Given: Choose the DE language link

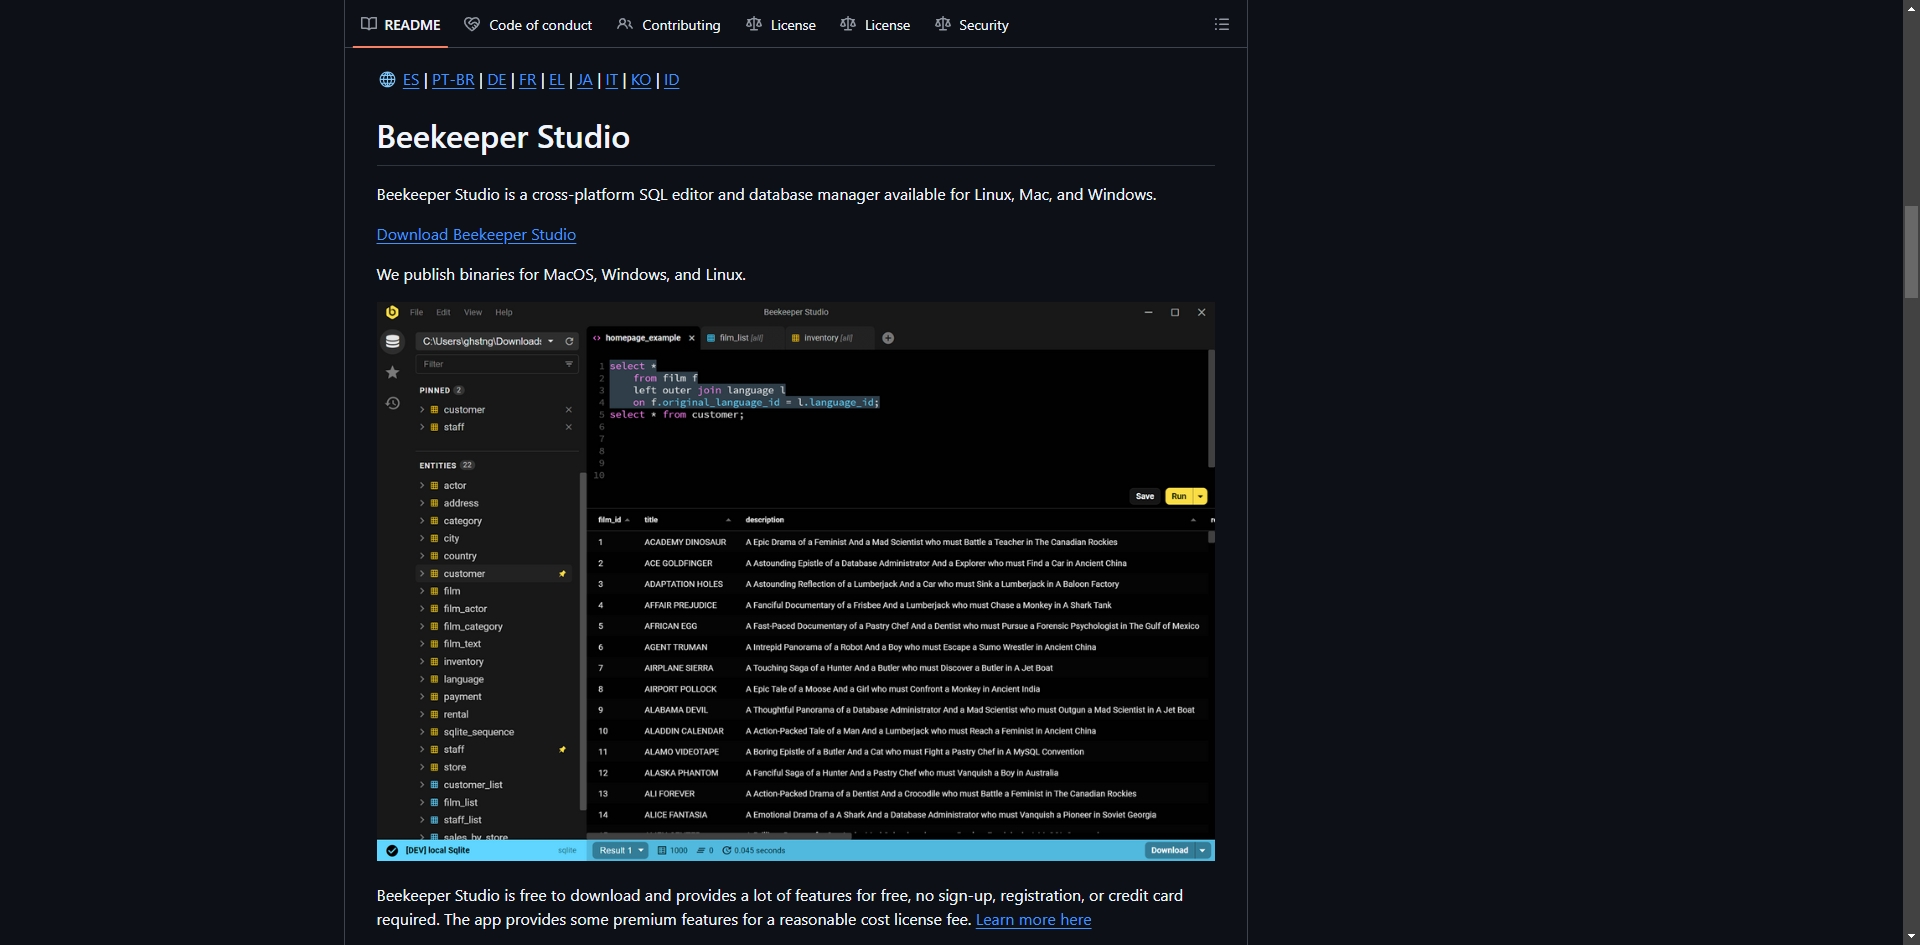Looking at the screenshot, I should click(497, 80).
